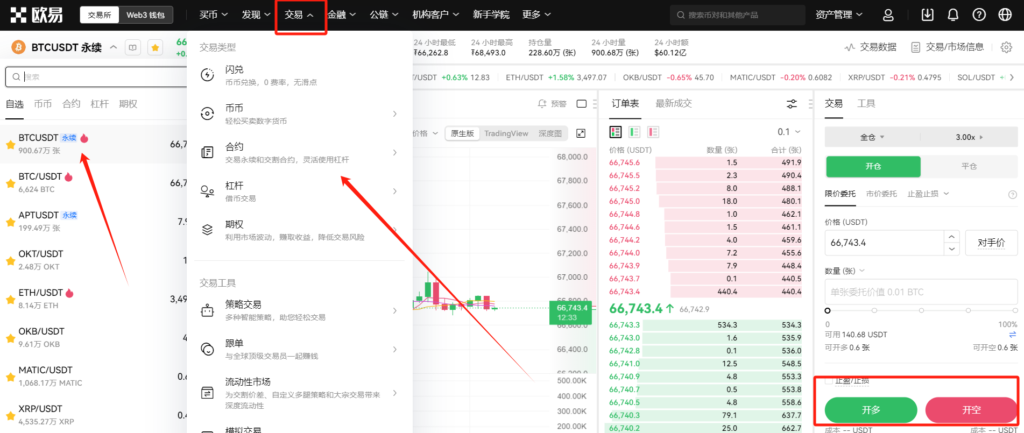
Task: Open the 全仓 margin mode dropdown
Action: pyautogui.click(x=872, y=137)
